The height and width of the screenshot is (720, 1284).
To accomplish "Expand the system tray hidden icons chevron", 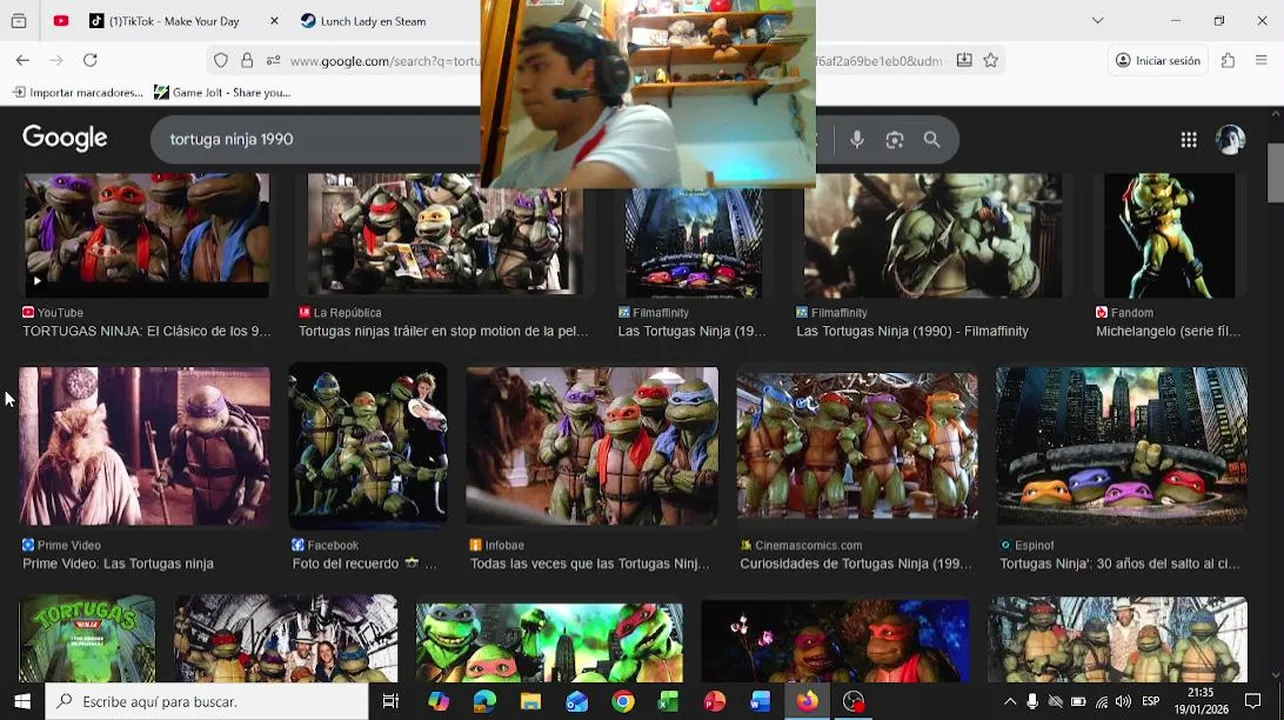I will click(1010, 702).
